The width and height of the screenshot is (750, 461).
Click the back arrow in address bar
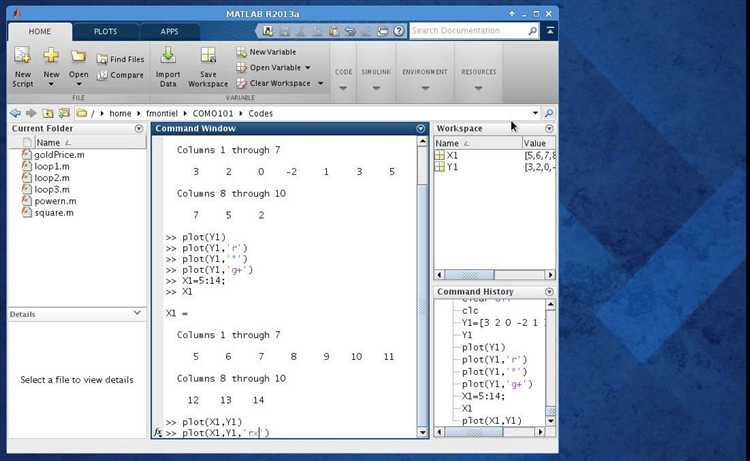(15, 113)
